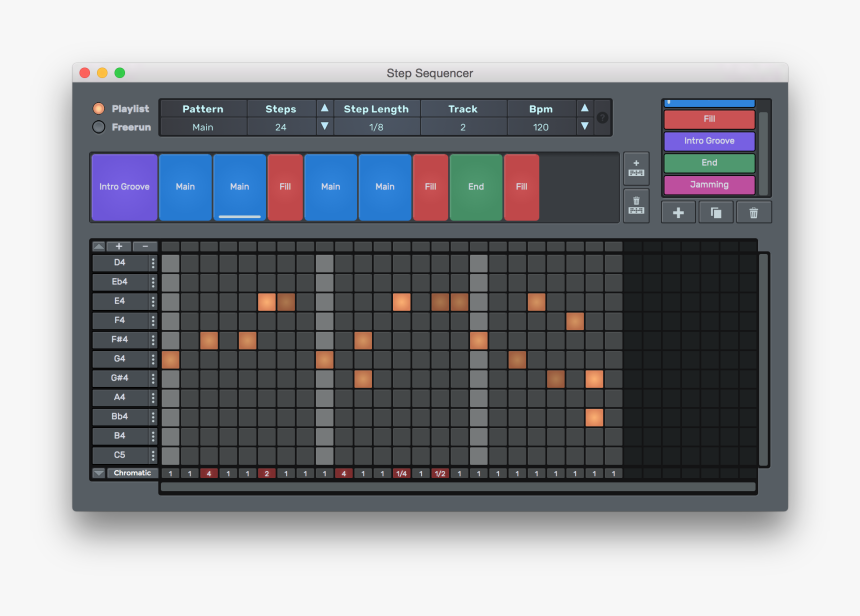860x616 pixels.
Task: Shift notes up with the up triangle
Action: (x=99, y=246)
